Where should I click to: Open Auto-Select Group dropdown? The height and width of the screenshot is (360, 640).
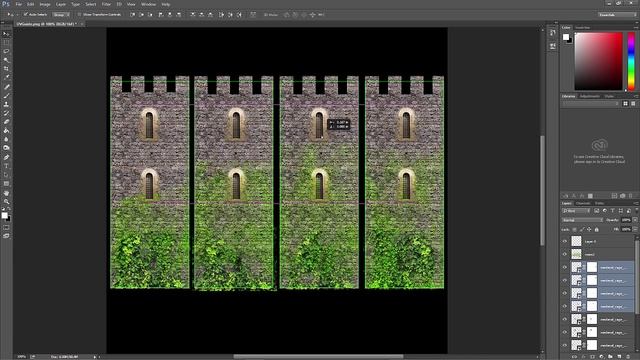tap(61, 15)
